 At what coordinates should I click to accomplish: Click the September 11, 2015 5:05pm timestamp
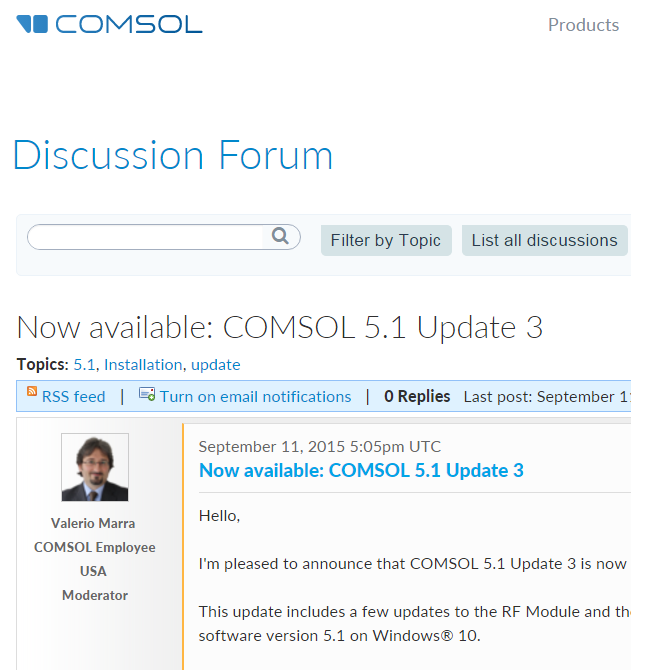(x=319, y=447)
